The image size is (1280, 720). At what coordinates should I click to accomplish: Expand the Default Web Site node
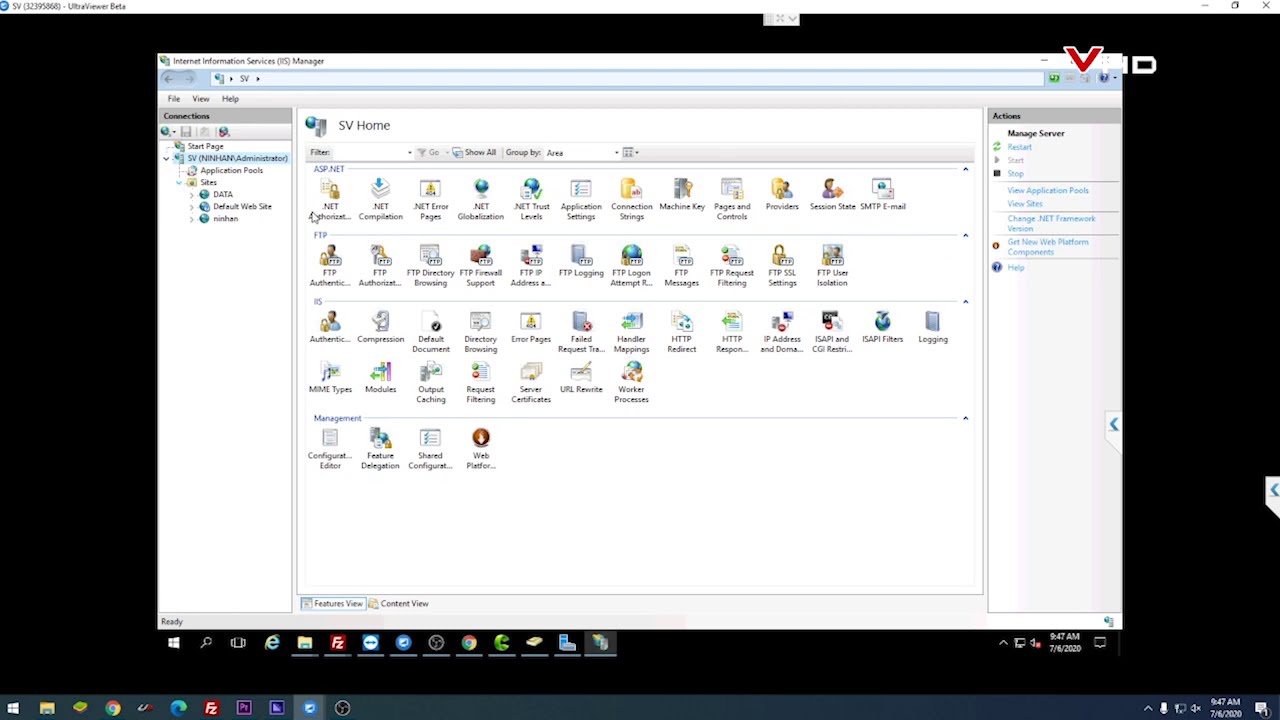point(192,207)
